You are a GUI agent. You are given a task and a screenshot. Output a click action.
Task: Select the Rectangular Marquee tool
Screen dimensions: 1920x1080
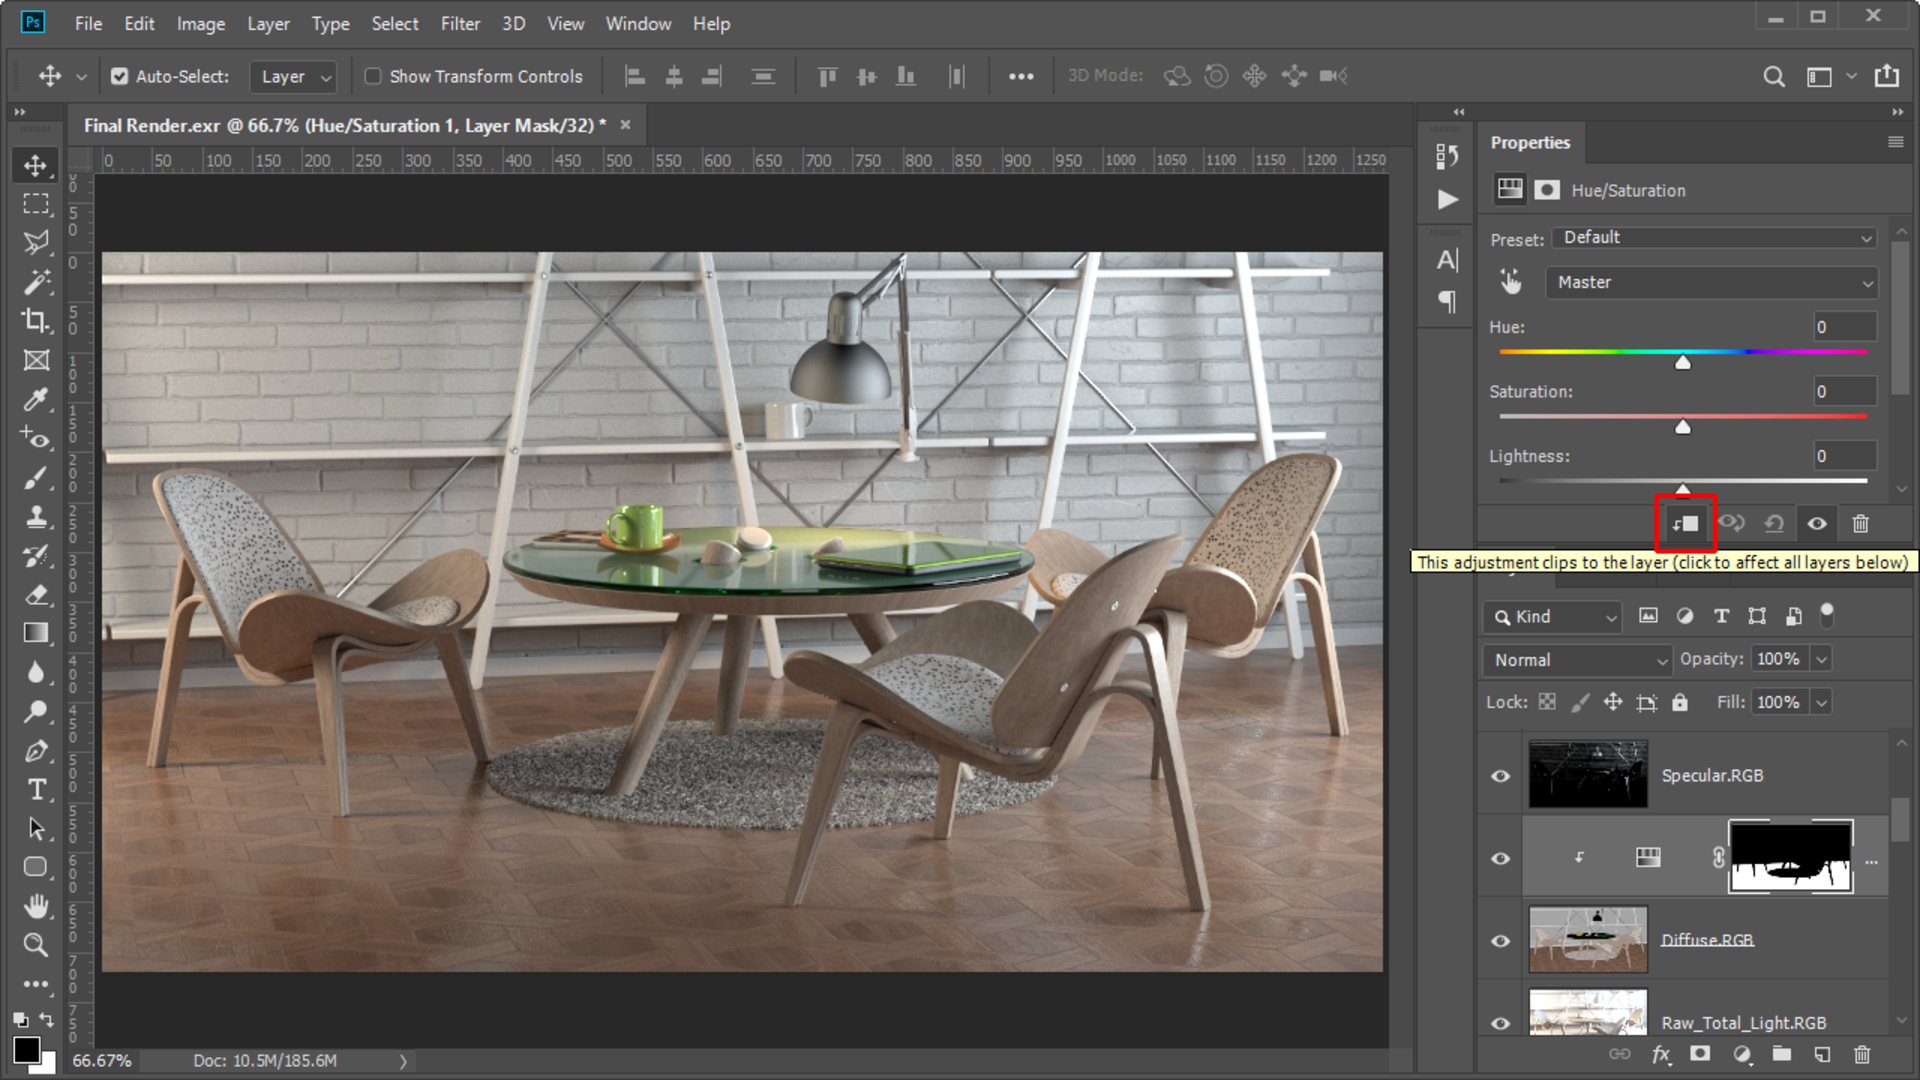[x=36, y=204]
